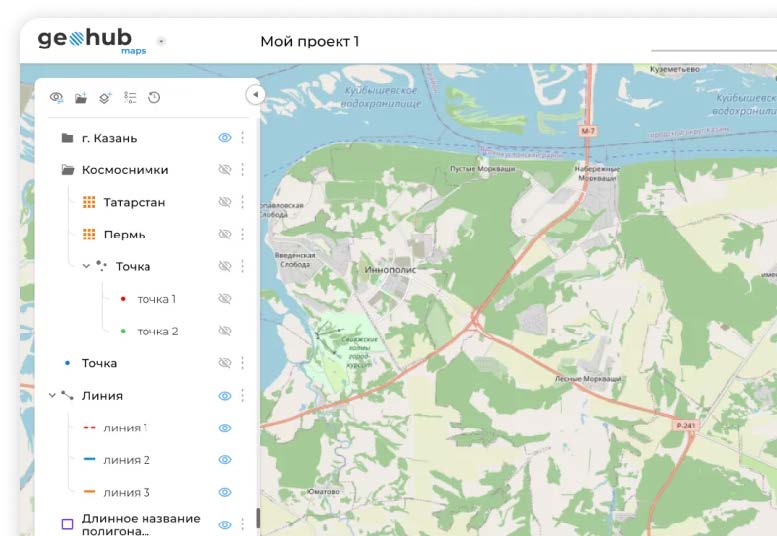Screen dimensions: 777x536
Task: Select the Пермь raster layer
Action: (x=124, y=234)
